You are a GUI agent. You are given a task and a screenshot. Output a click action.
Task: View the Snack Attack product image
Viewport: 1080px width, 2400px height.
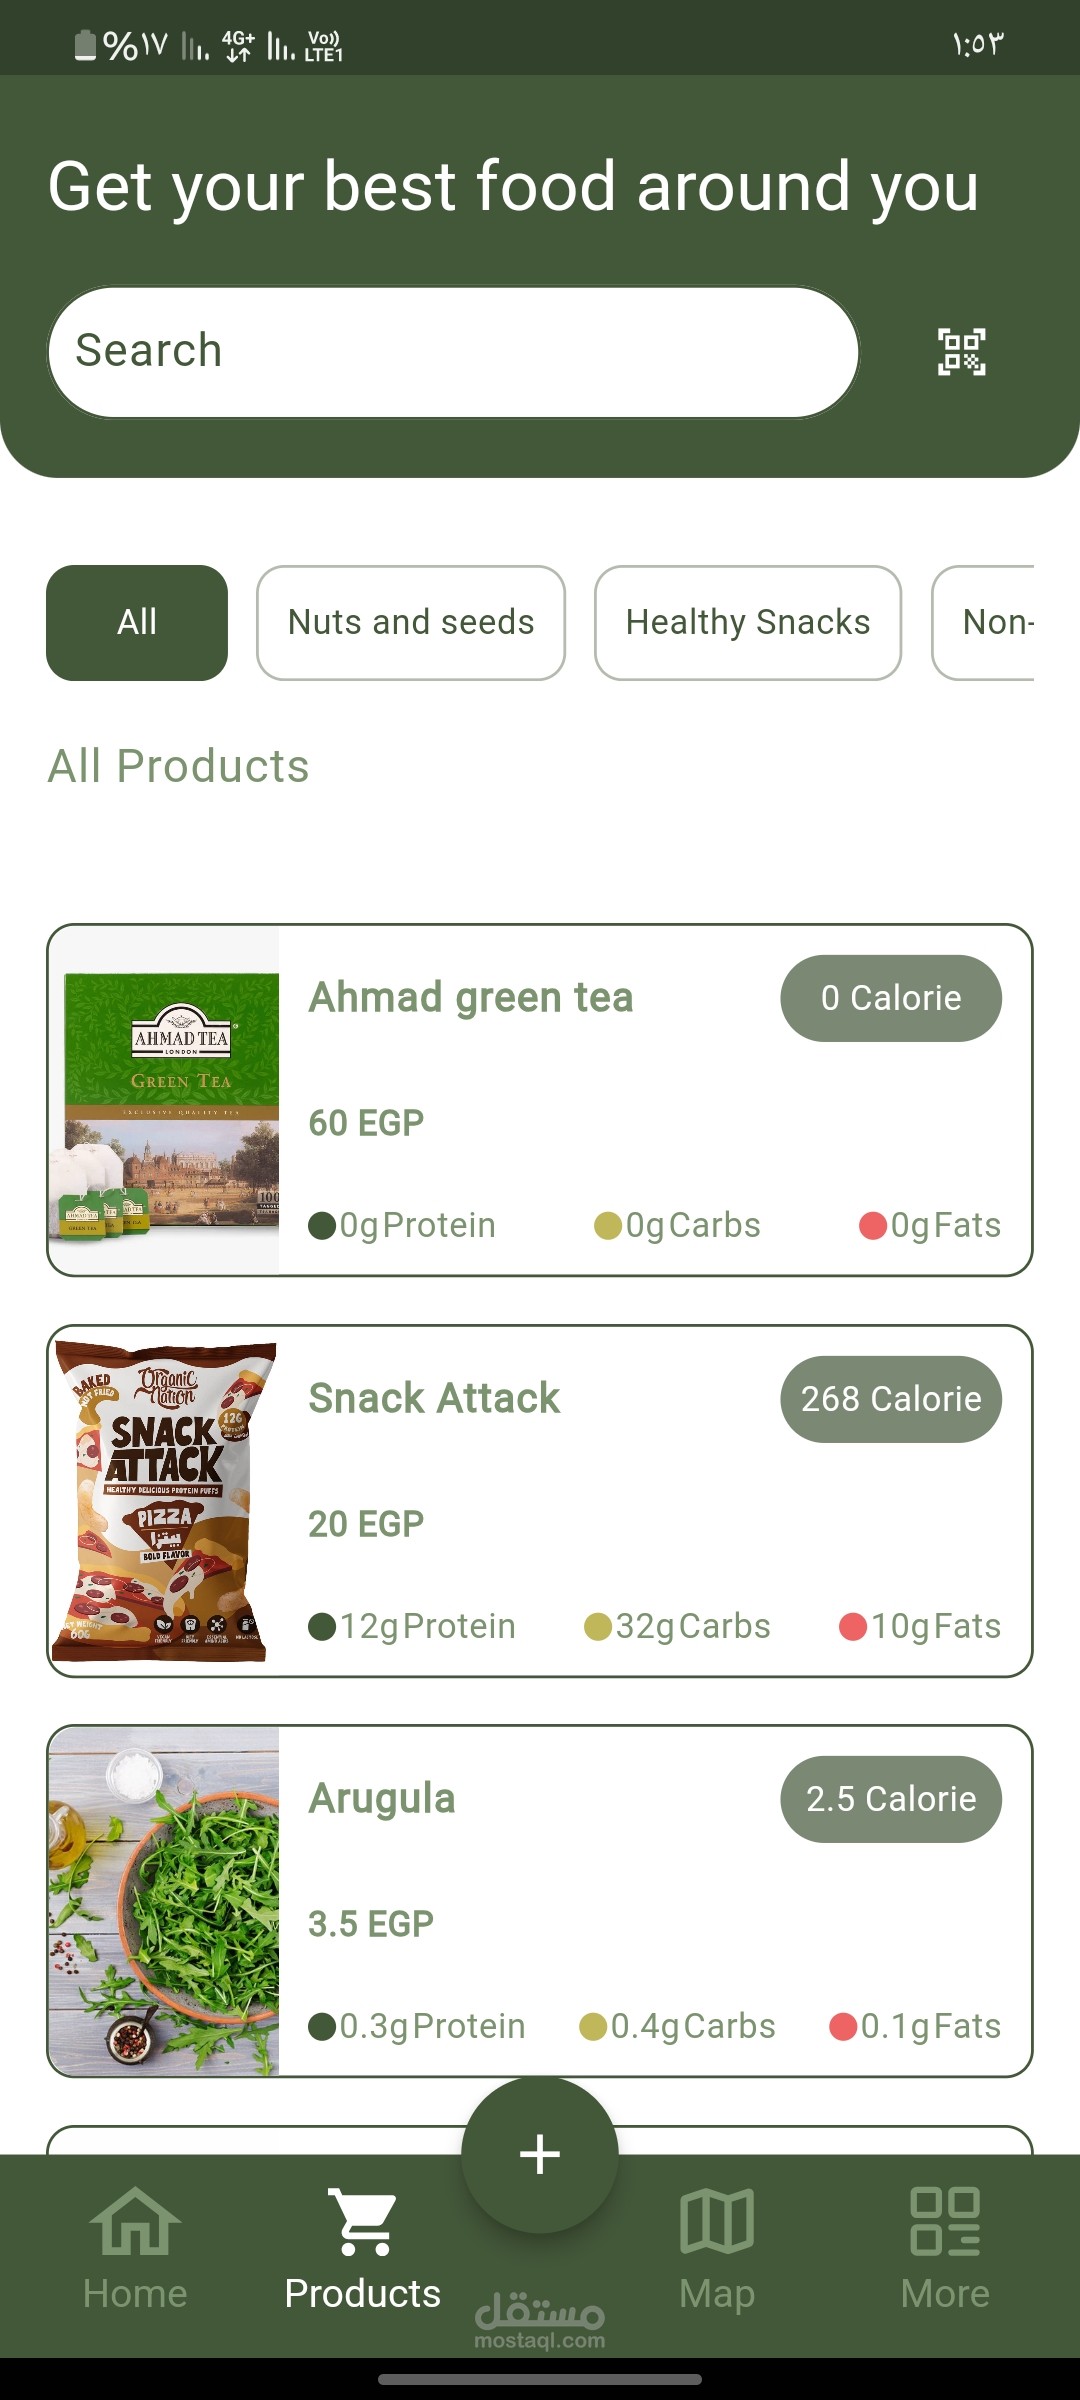click(x=165, y=1501)
